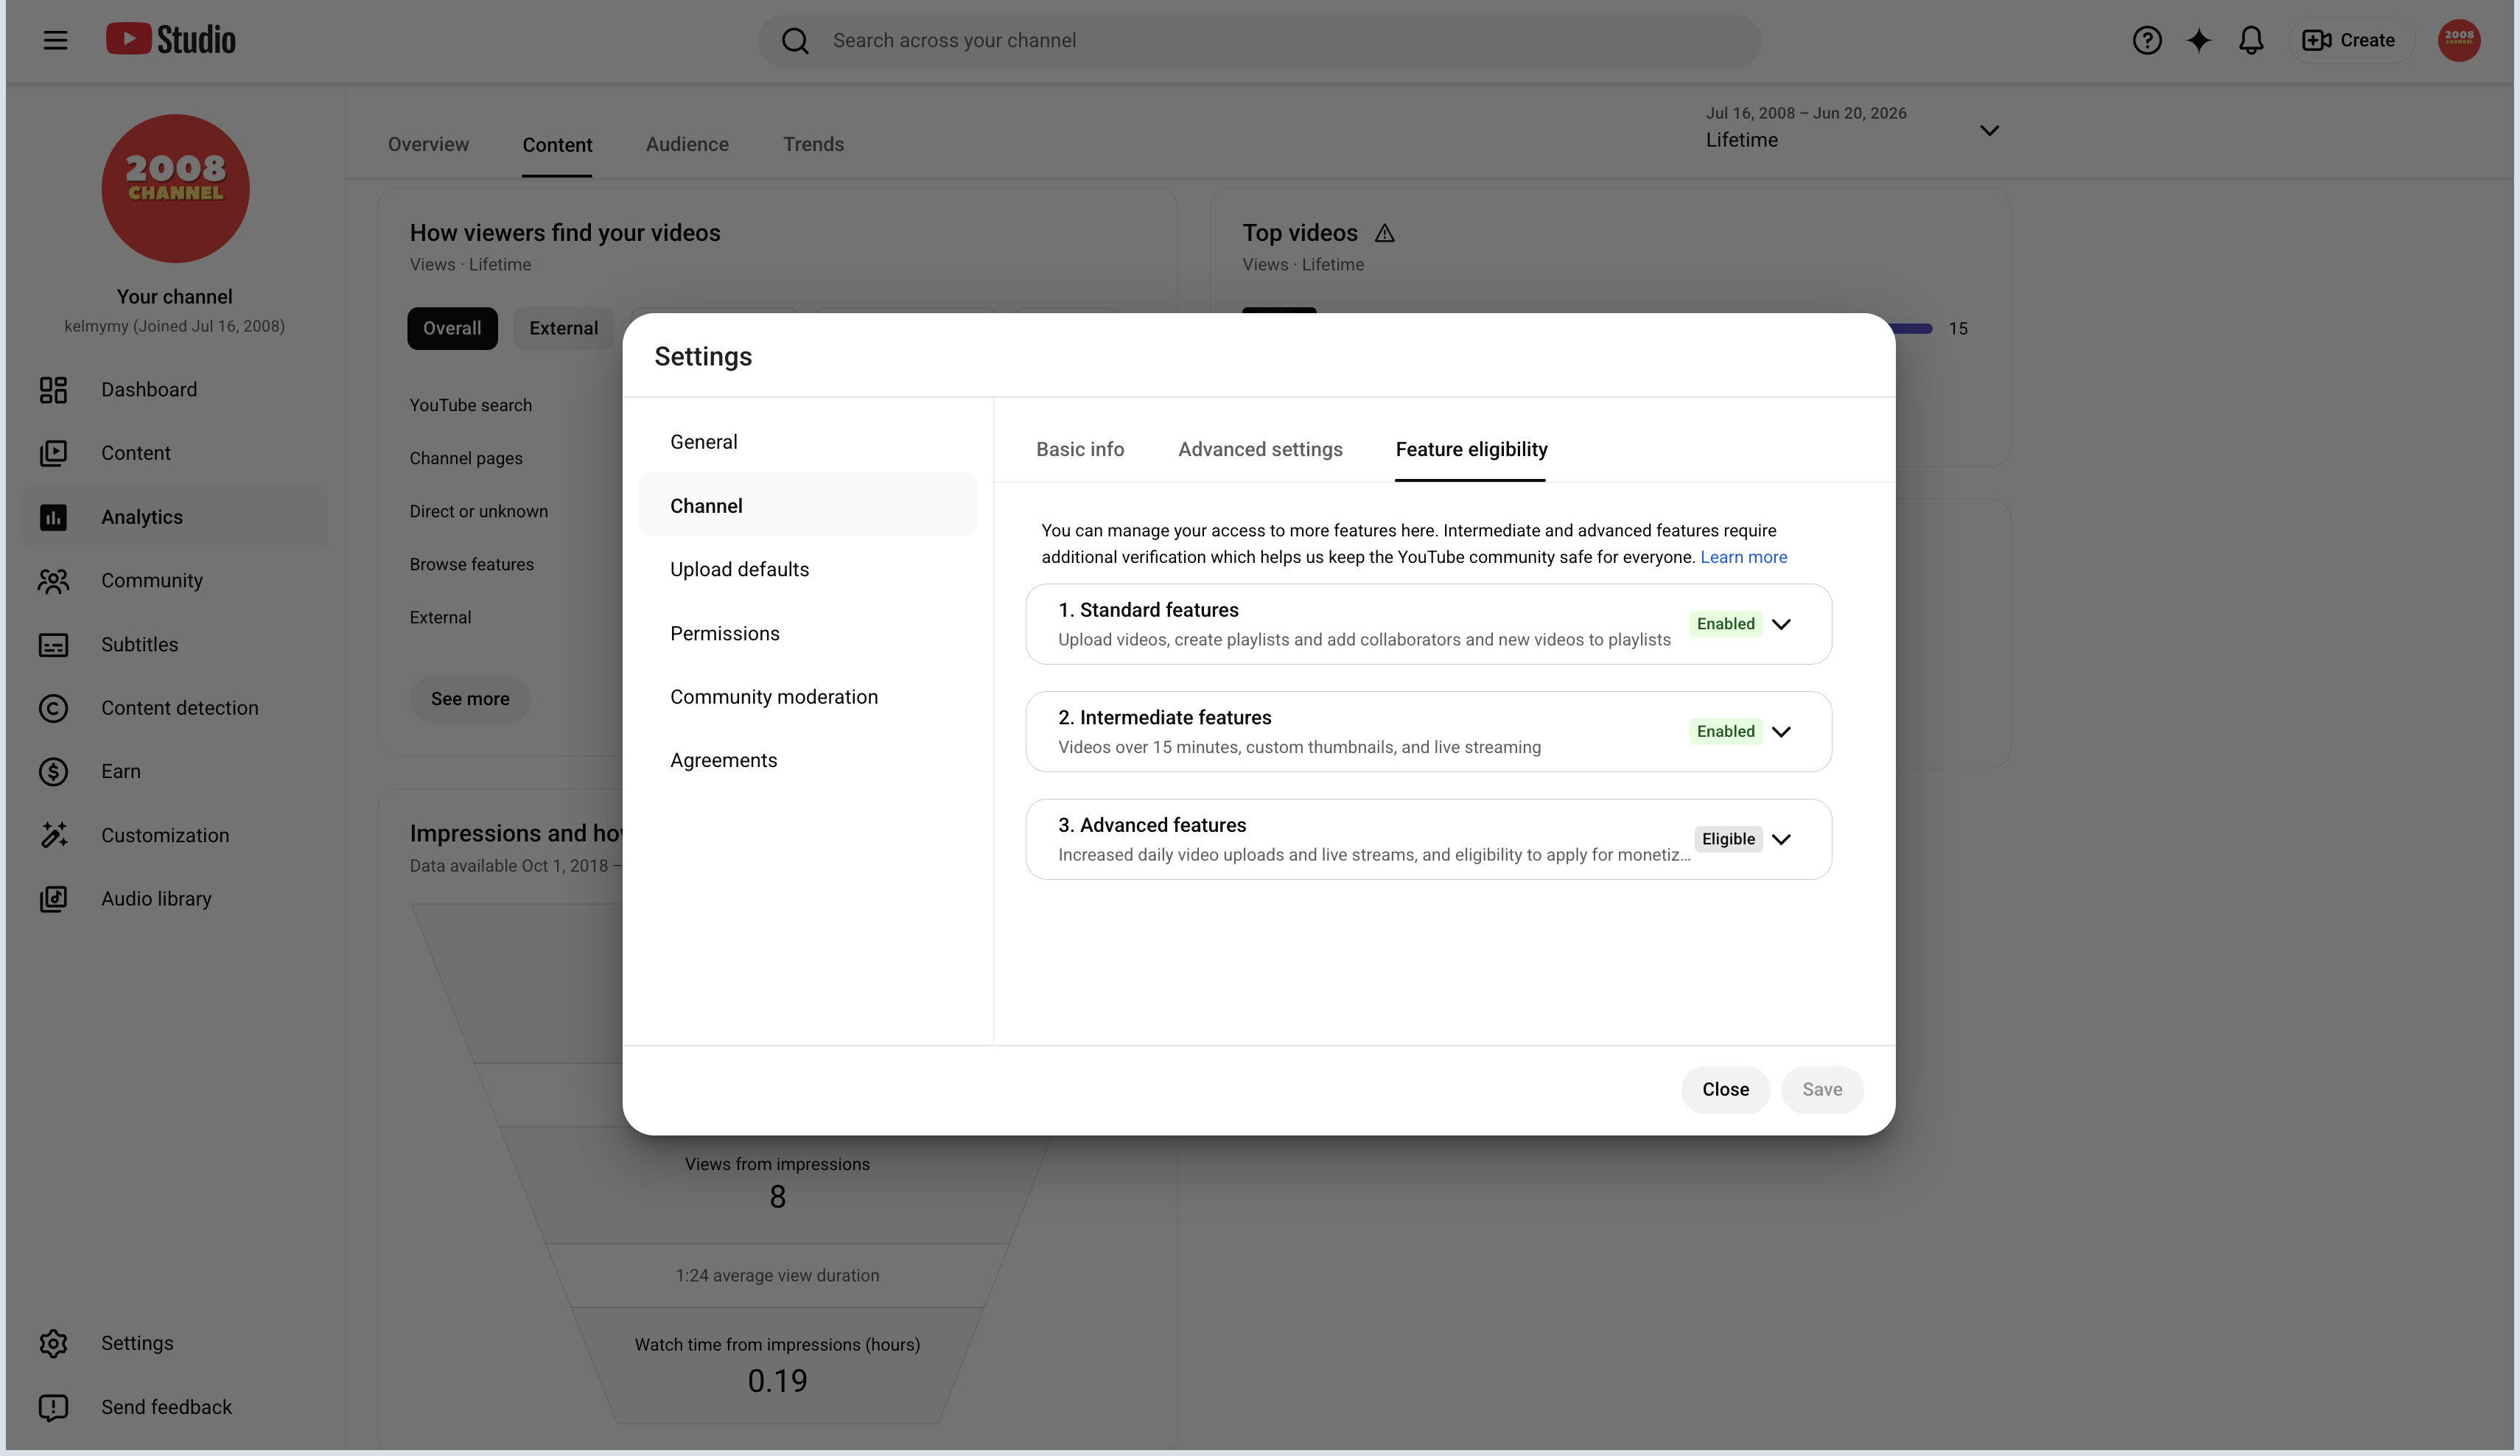Click the Analytics sidebar icon

coord(53,517)
